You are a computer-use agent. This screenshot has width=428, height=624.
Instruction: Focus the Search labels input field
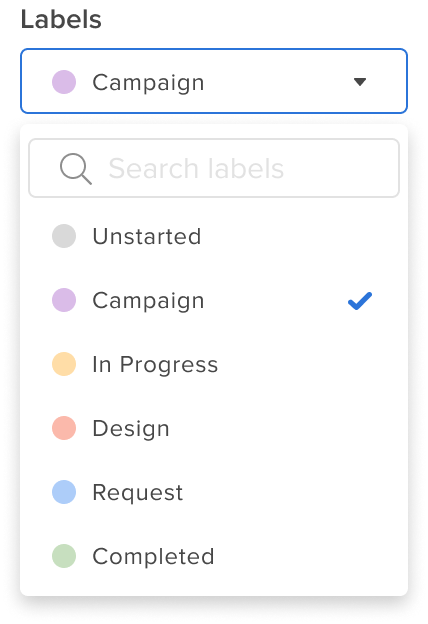point(214,168)
